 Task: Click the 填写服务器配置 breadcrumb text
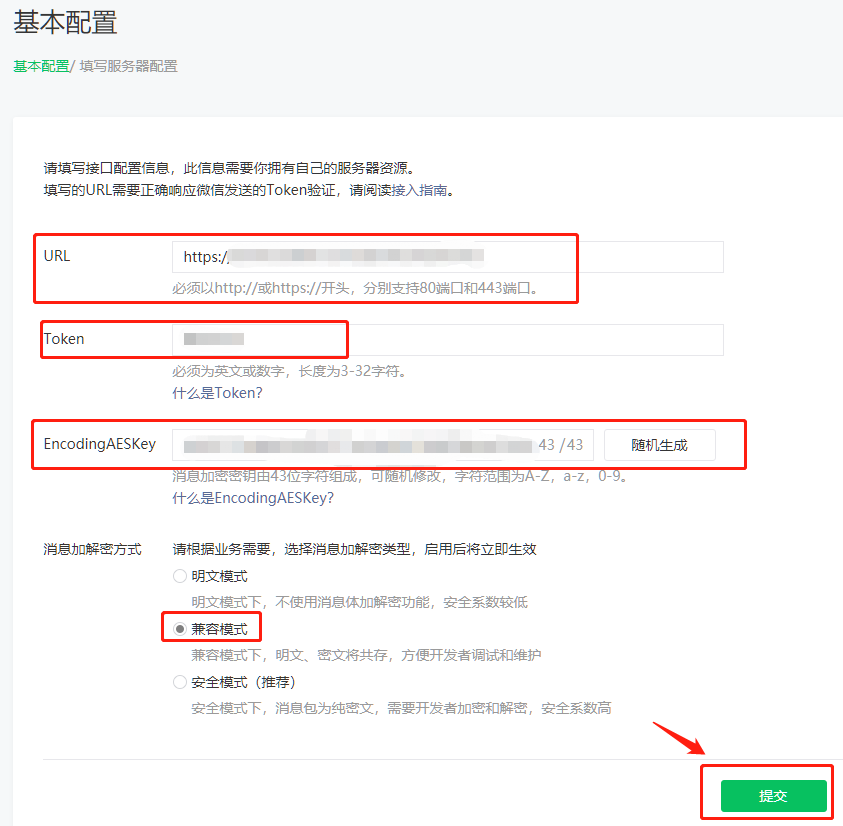coord(128,66)
